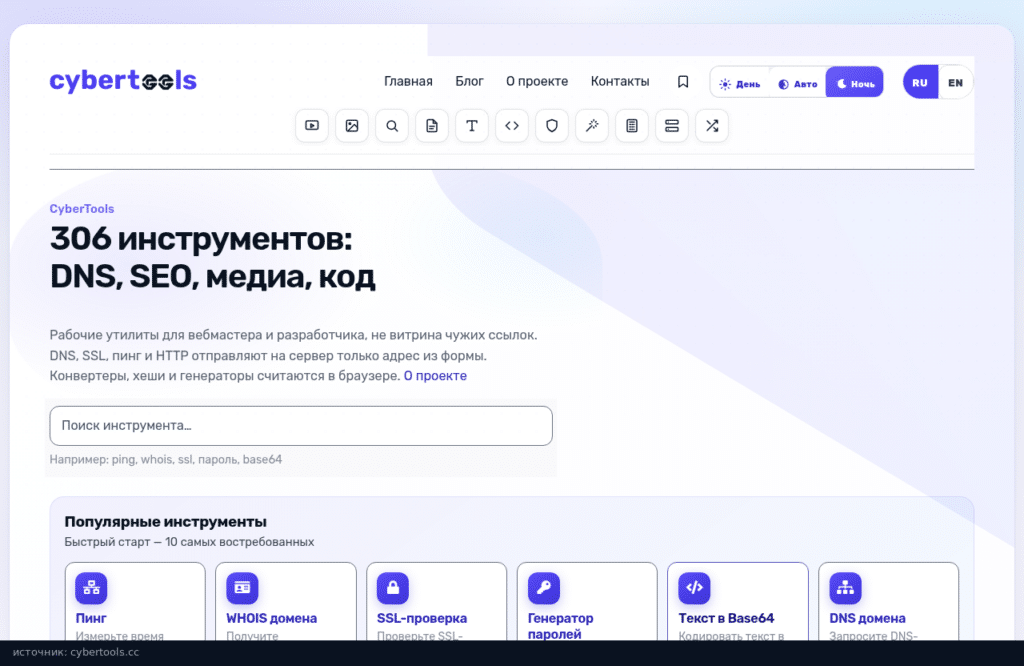Open the О проекте navigation item

pos(537,81)
